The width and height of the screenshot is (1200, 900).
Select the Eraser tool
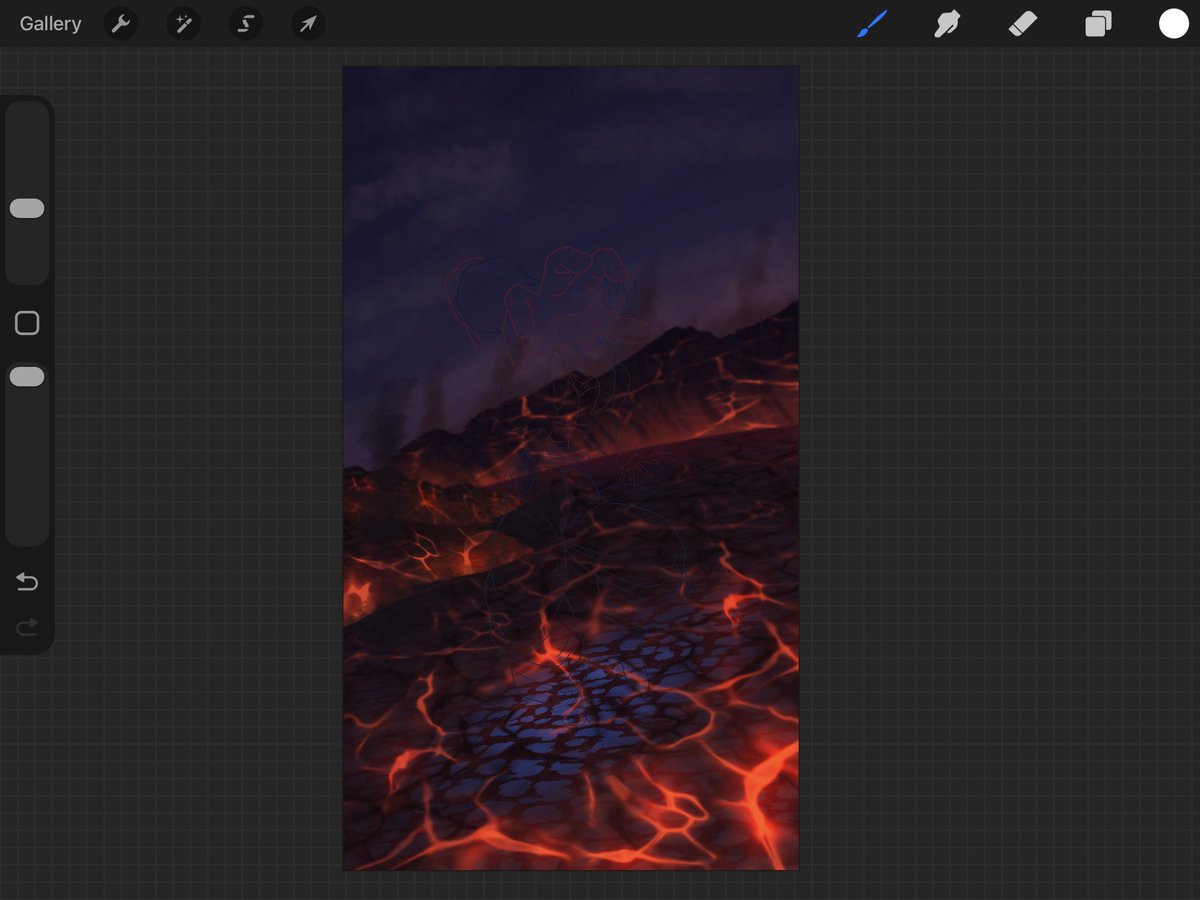tap(1023, 24)
